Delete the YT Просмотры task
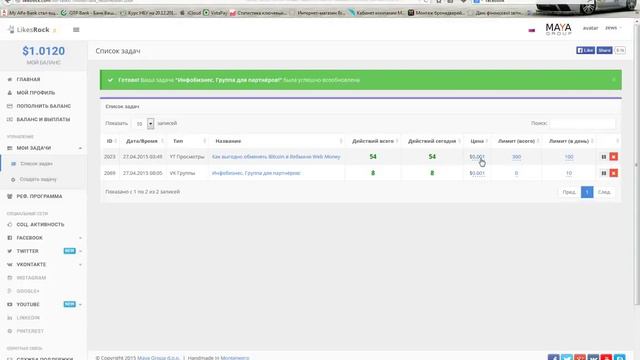640x360 pixels. tap(613, 157)
